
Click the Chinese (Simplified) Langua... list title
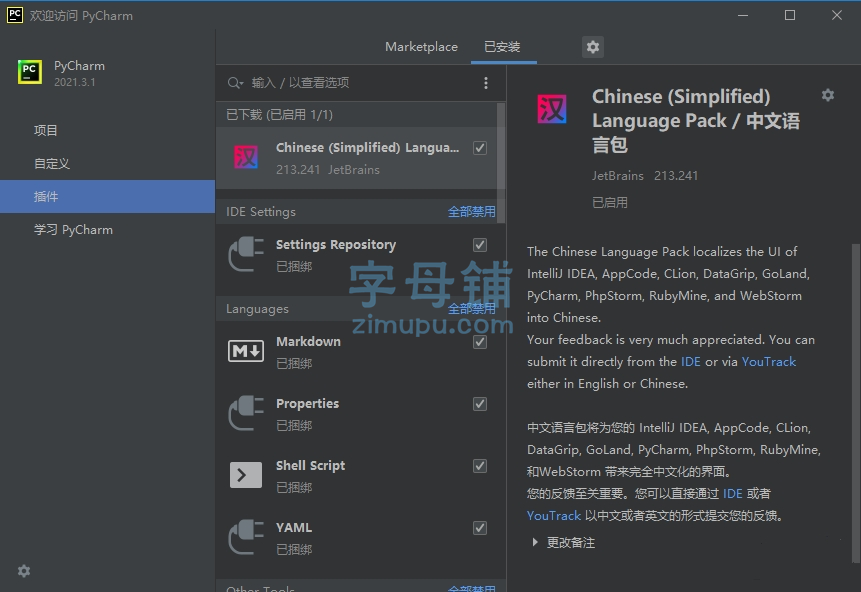(x=367, y=148)
